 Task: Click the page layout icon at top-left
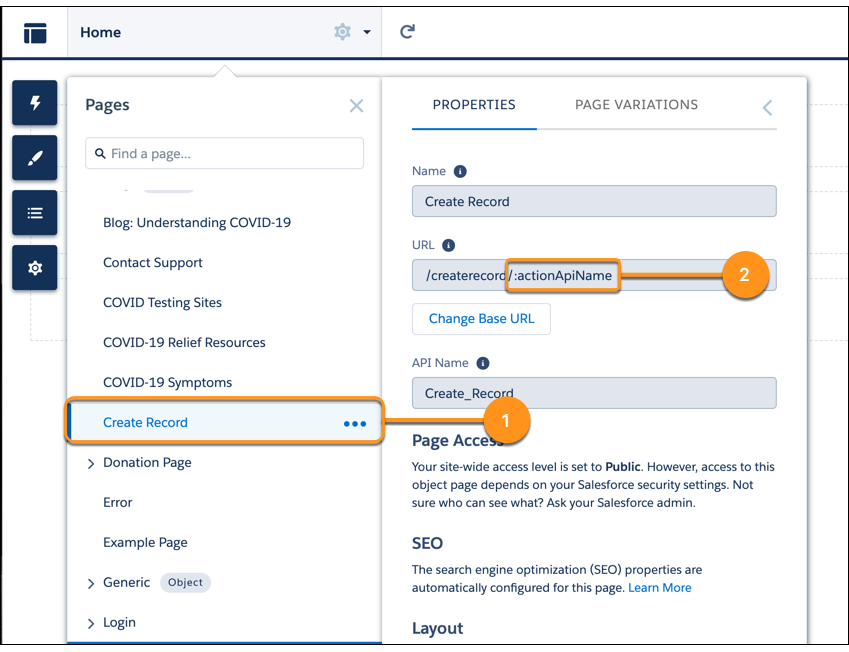[35, 32]
